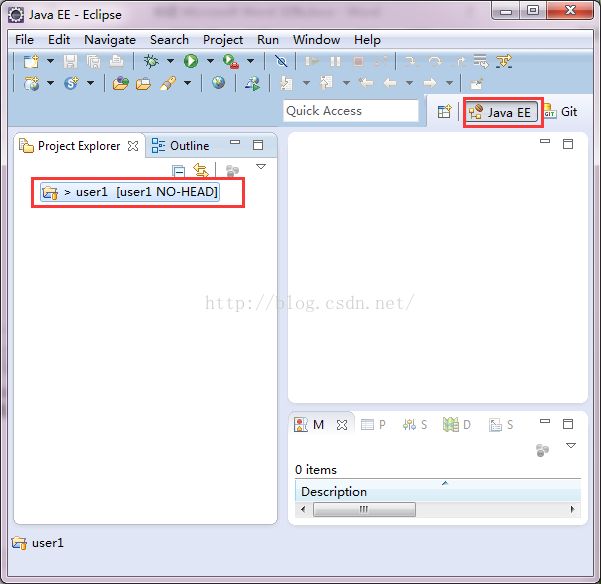Click the Drop To Frame icon
Viewport: 601px width, 584px height.
click(x=480, y=61)
